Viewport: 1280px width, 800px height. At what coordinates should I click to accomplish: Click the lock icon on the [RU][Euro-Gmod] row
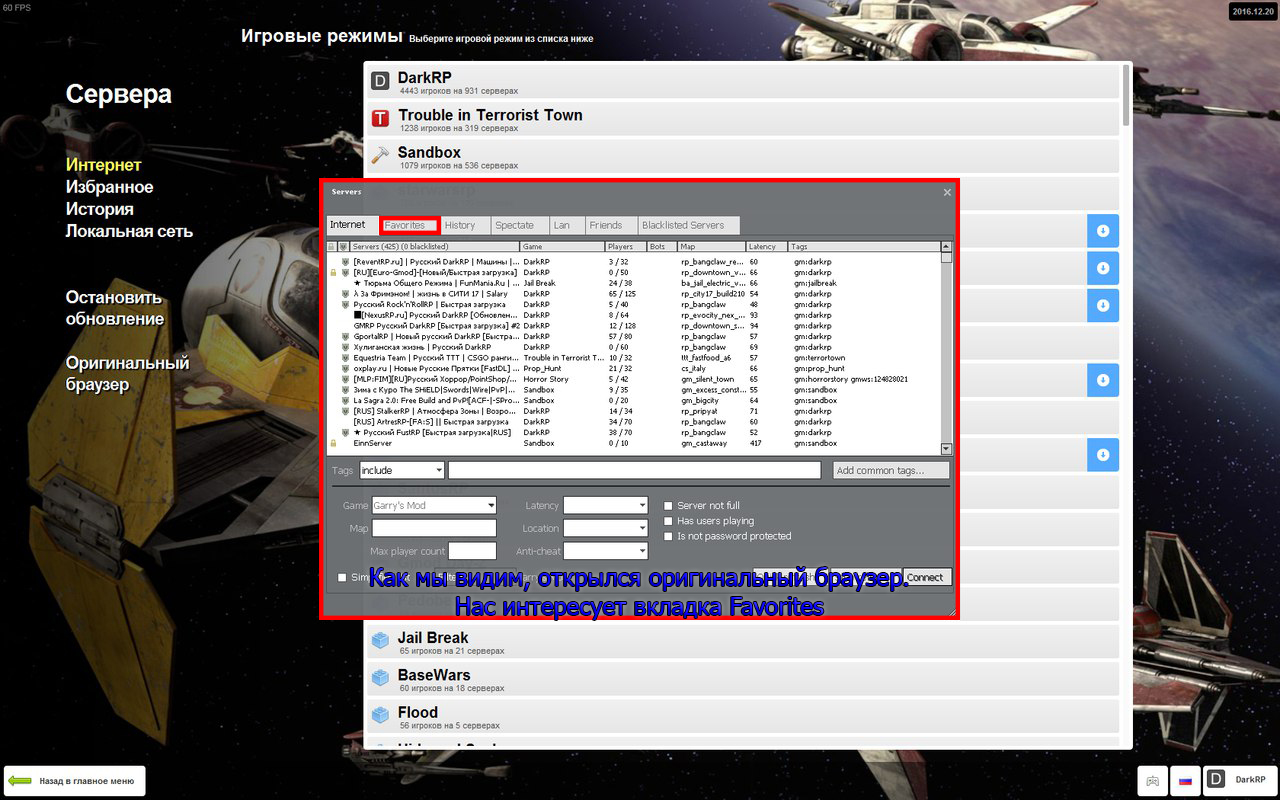click(x=332, y=272)
